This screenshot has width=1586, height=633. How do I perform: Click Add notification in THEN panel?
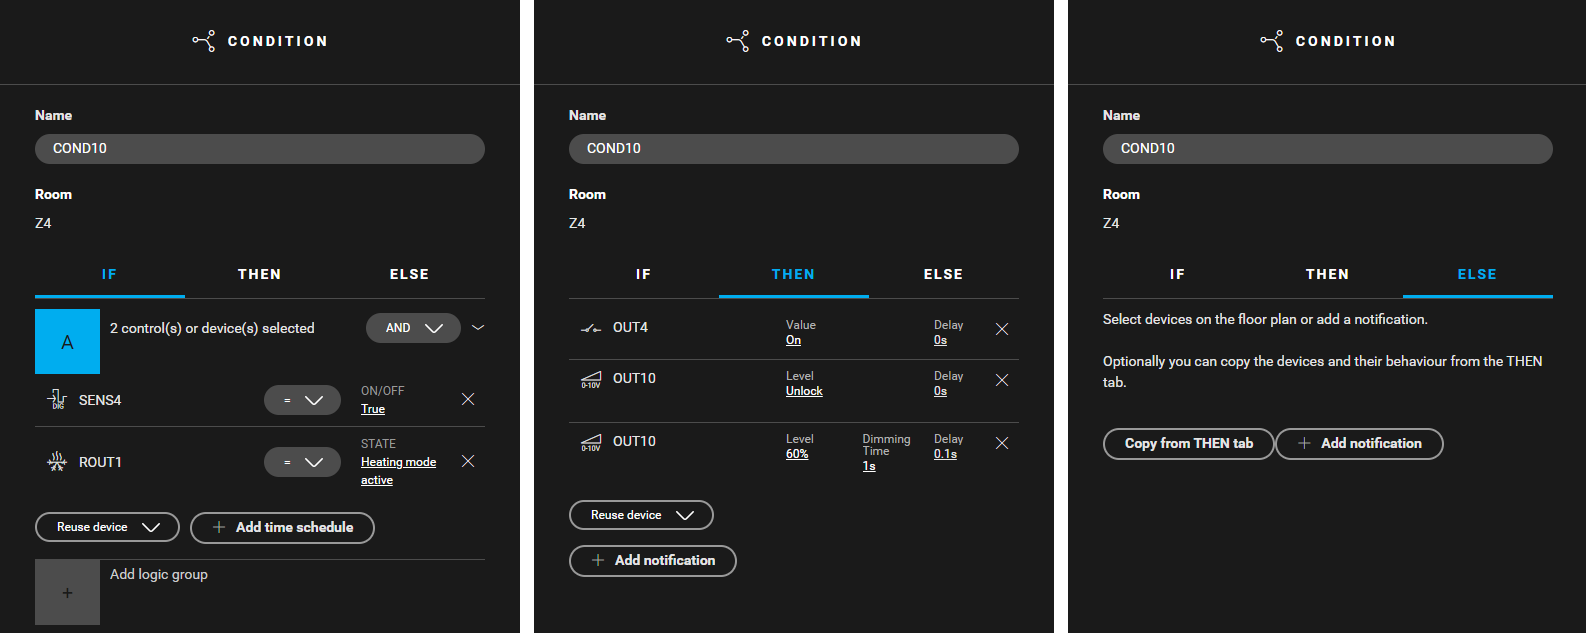tap(653, 560)
